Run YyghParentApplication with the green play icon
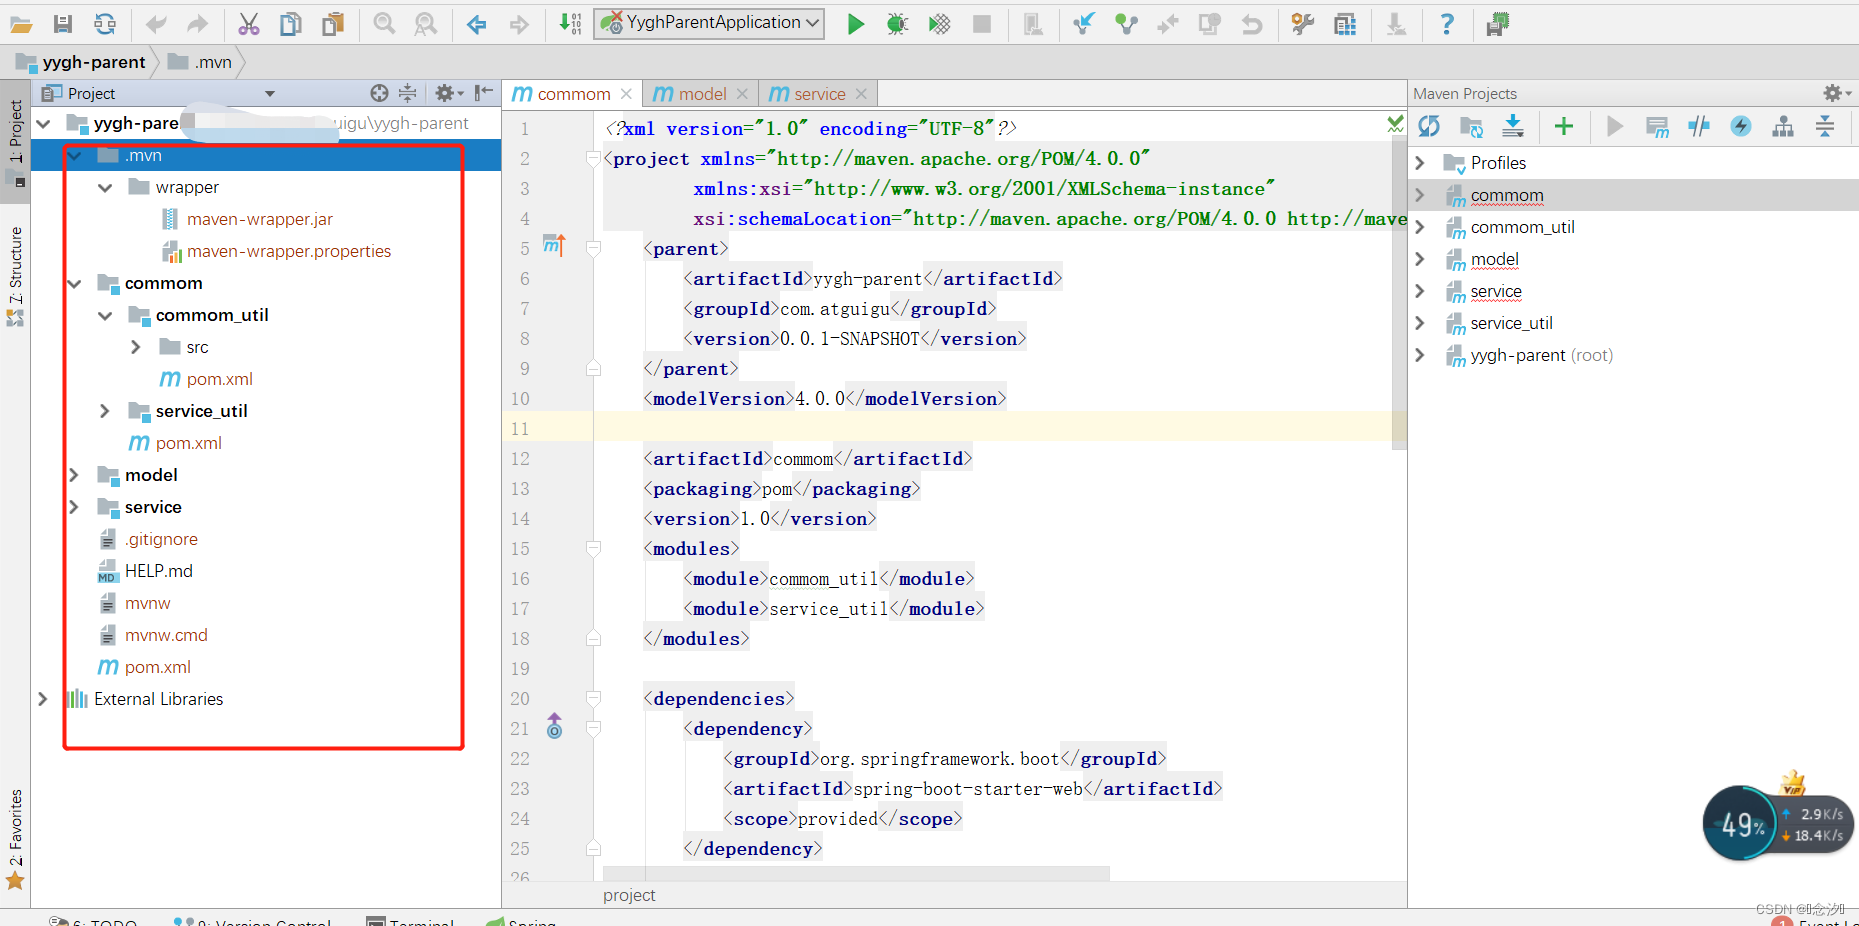The width and height of the screenshot is (1859, 926). tap(856, 24)
